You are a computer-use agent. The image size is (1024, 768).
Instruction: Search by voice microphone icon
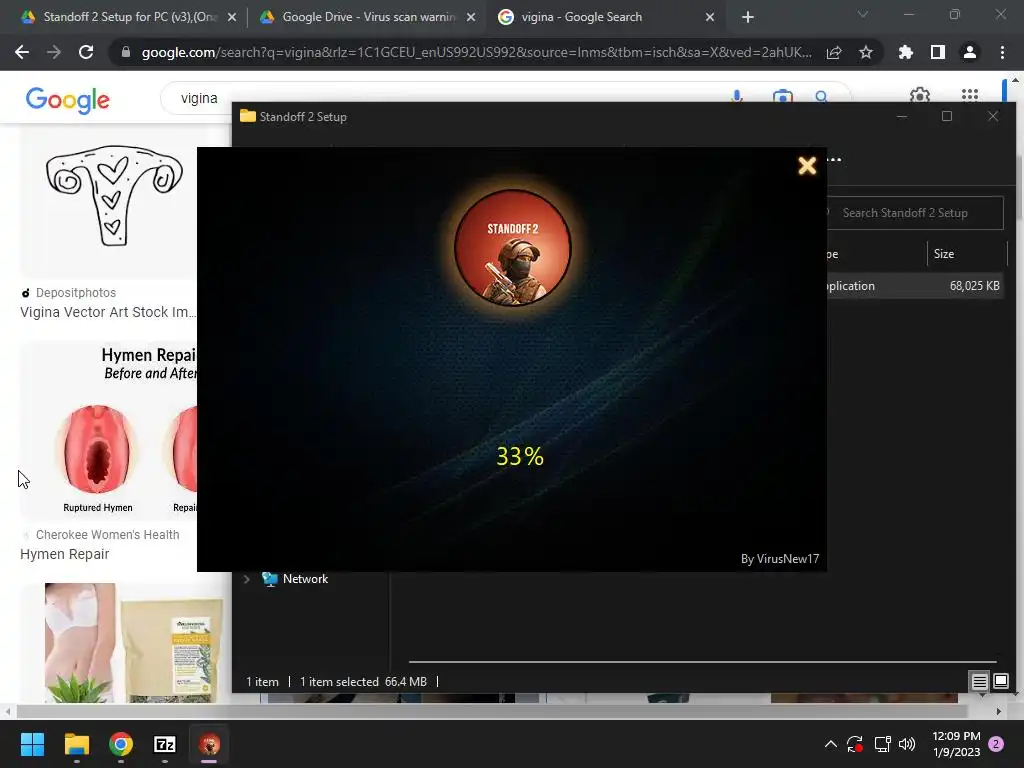pyautogui.click(x=737, y=97)
